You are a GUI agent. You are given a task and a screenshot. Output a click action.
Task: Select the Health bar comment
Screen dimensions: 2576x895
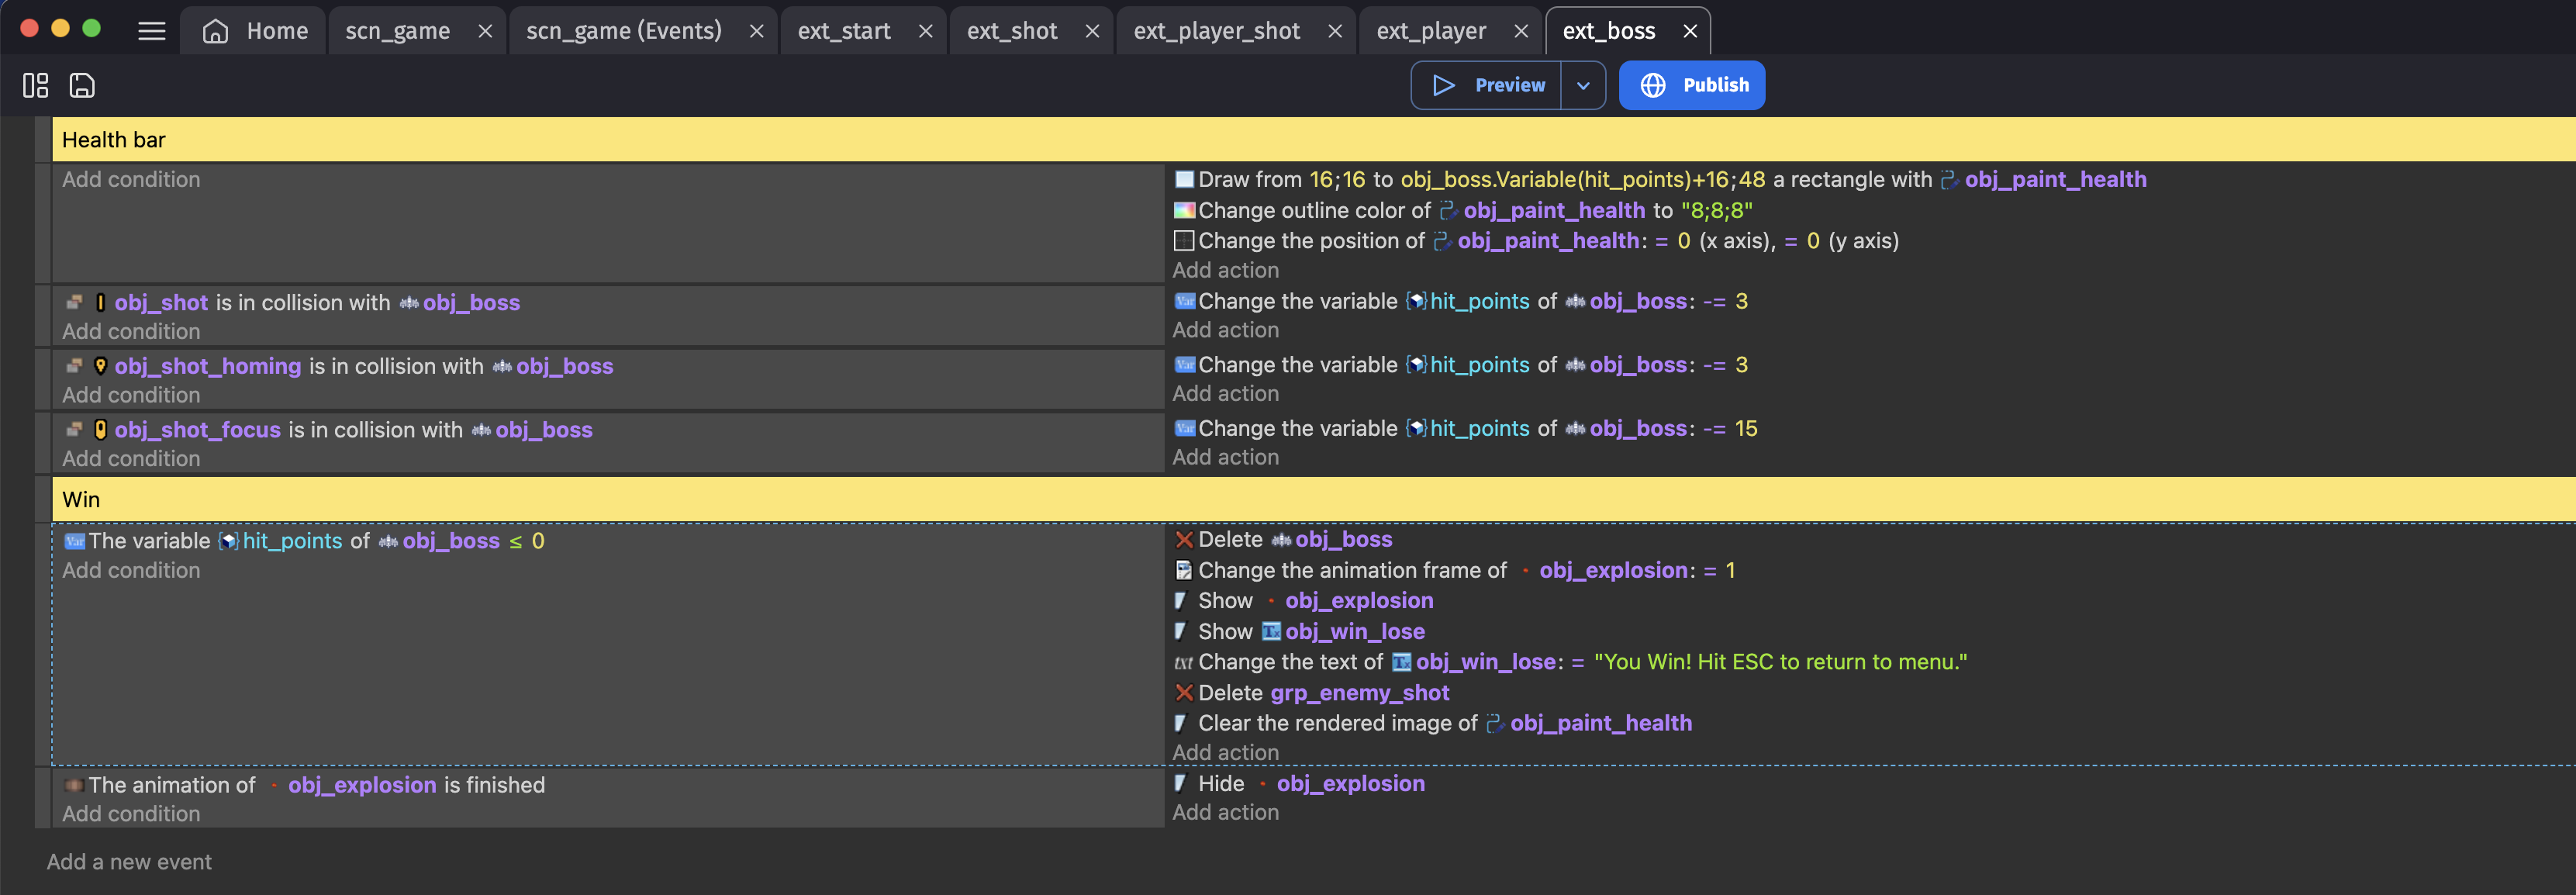point(1313,140)
